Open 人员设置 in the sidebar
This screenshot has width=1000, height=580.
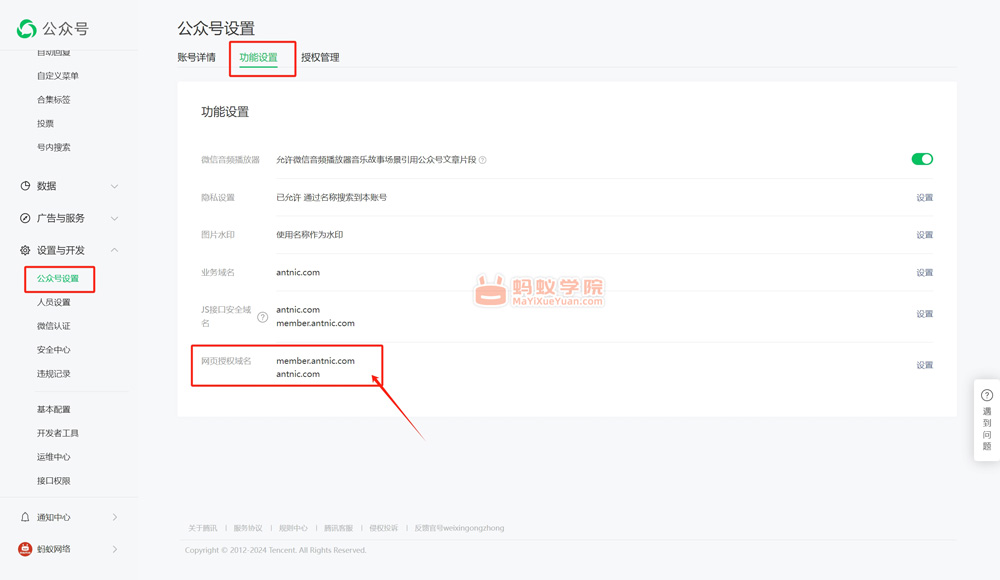coord(54,302)
